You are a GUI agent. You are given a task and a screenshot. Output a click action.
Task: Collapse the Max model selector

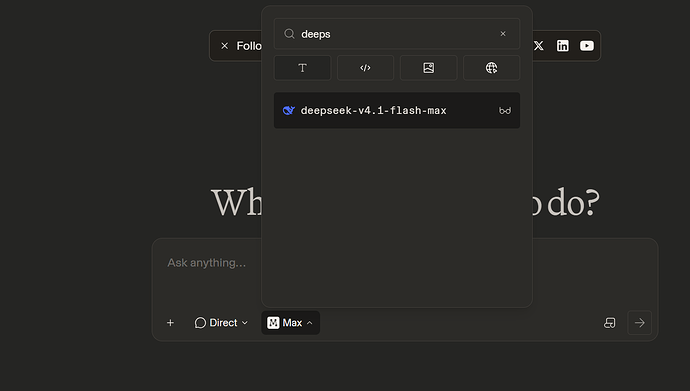point(290,323)
